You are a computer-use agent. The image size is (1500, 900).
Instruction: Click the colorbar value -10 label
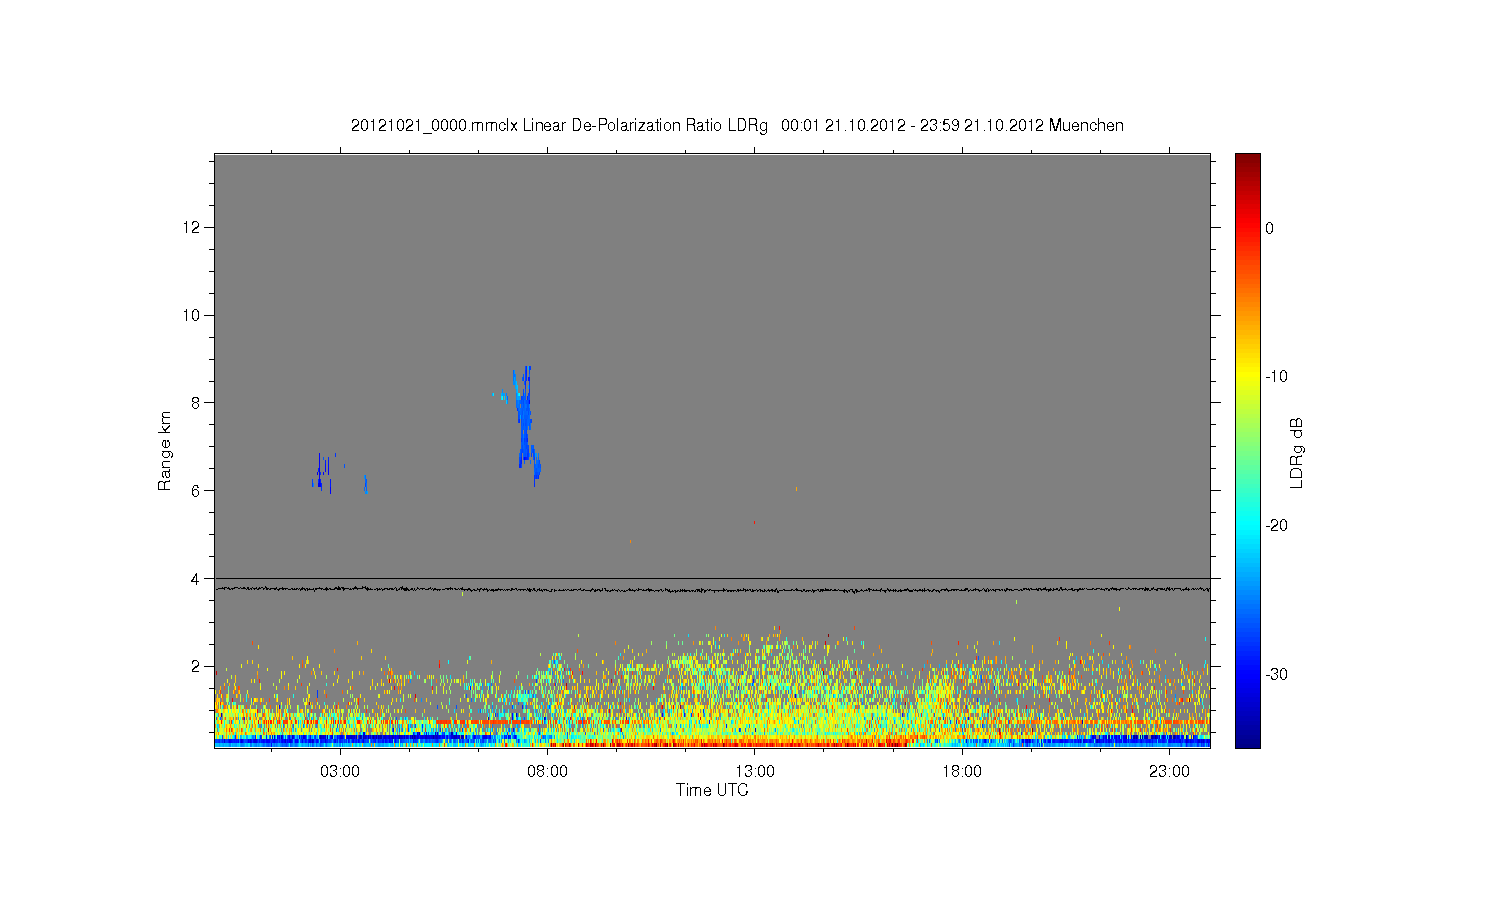(1276, 377)
